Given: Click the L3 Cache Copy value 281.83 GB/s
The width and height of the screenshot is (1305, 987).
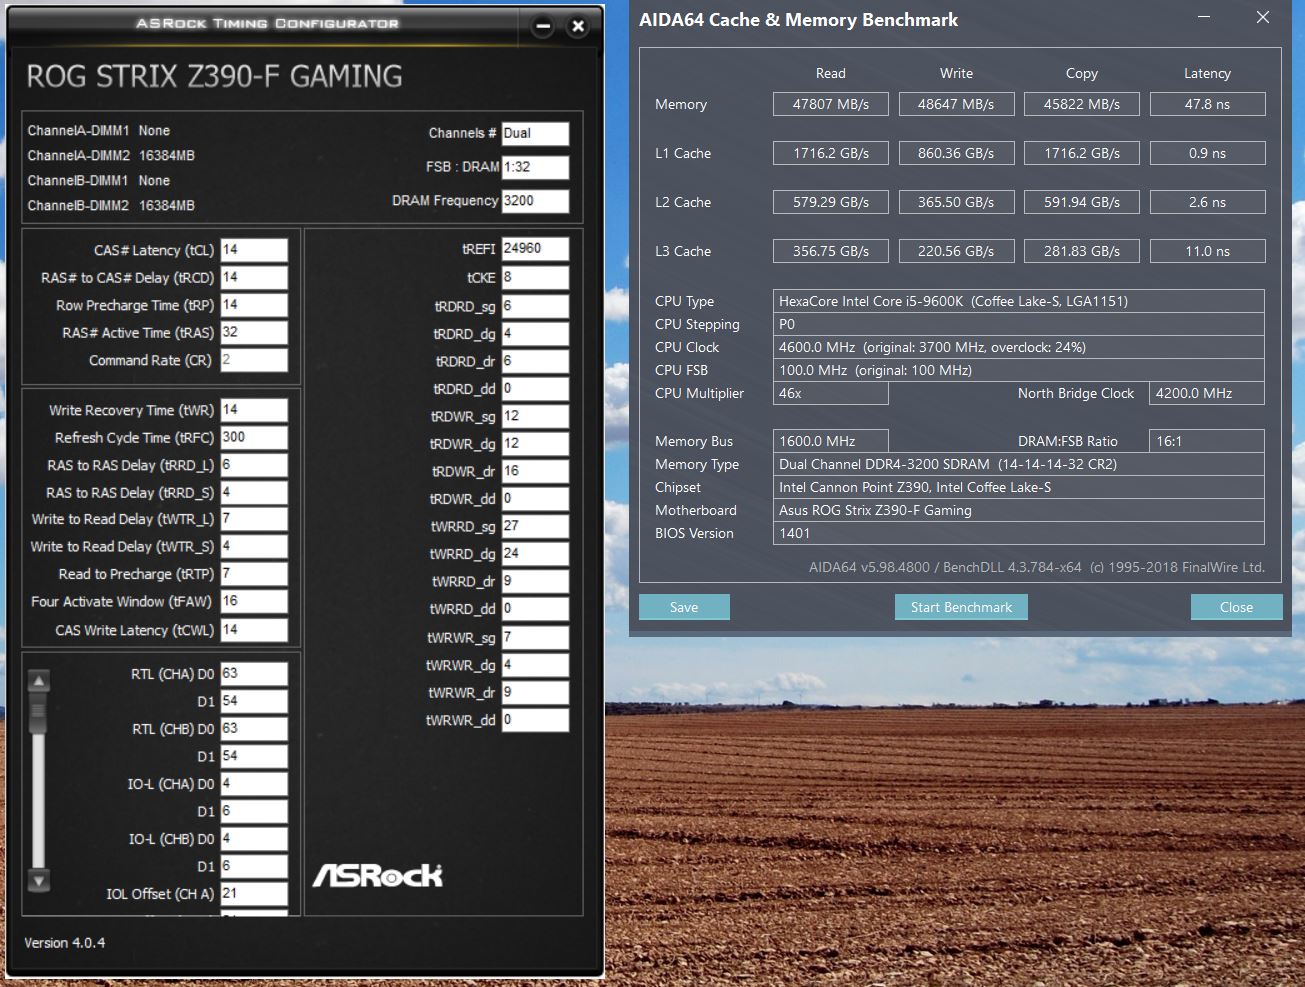Looking at the screenshot, I should click(x=1082, y=251).
